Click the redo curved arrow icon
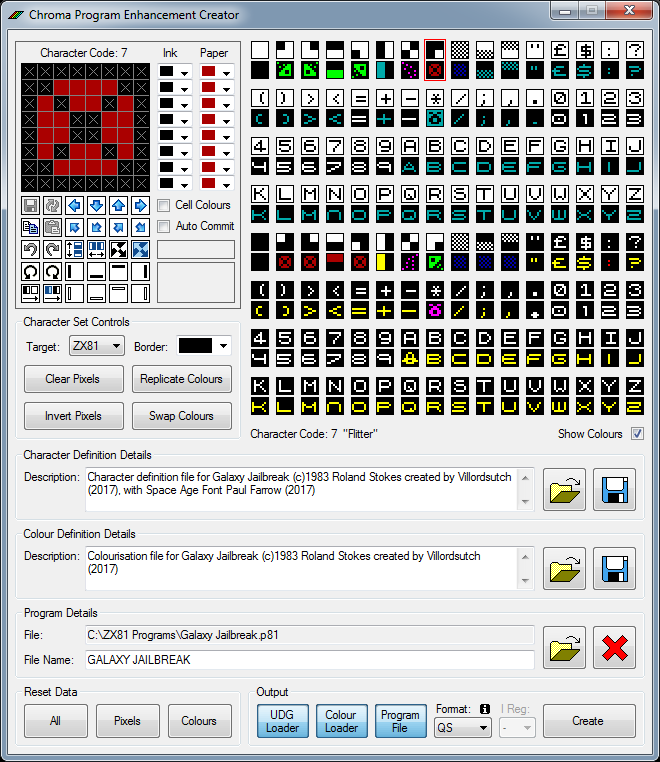Screen dimensions: 660x762 coord(52,250)
